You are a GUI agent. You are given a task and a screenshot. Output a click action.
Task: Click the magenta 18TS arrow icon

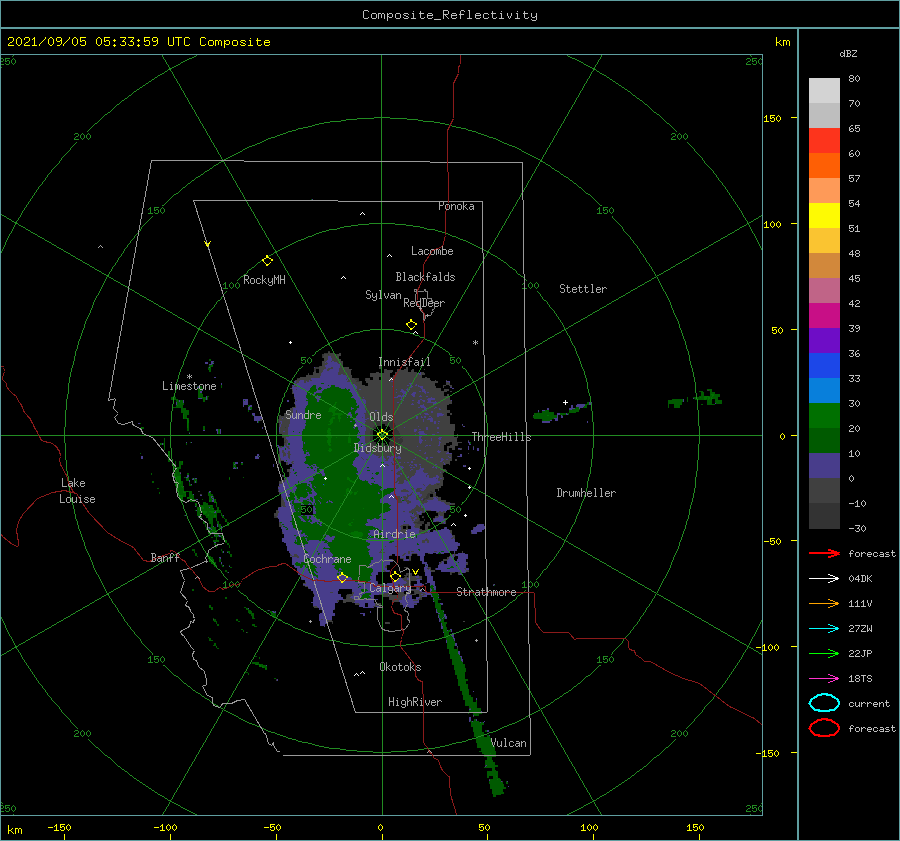pyautogui.click(x=824, y=679)
